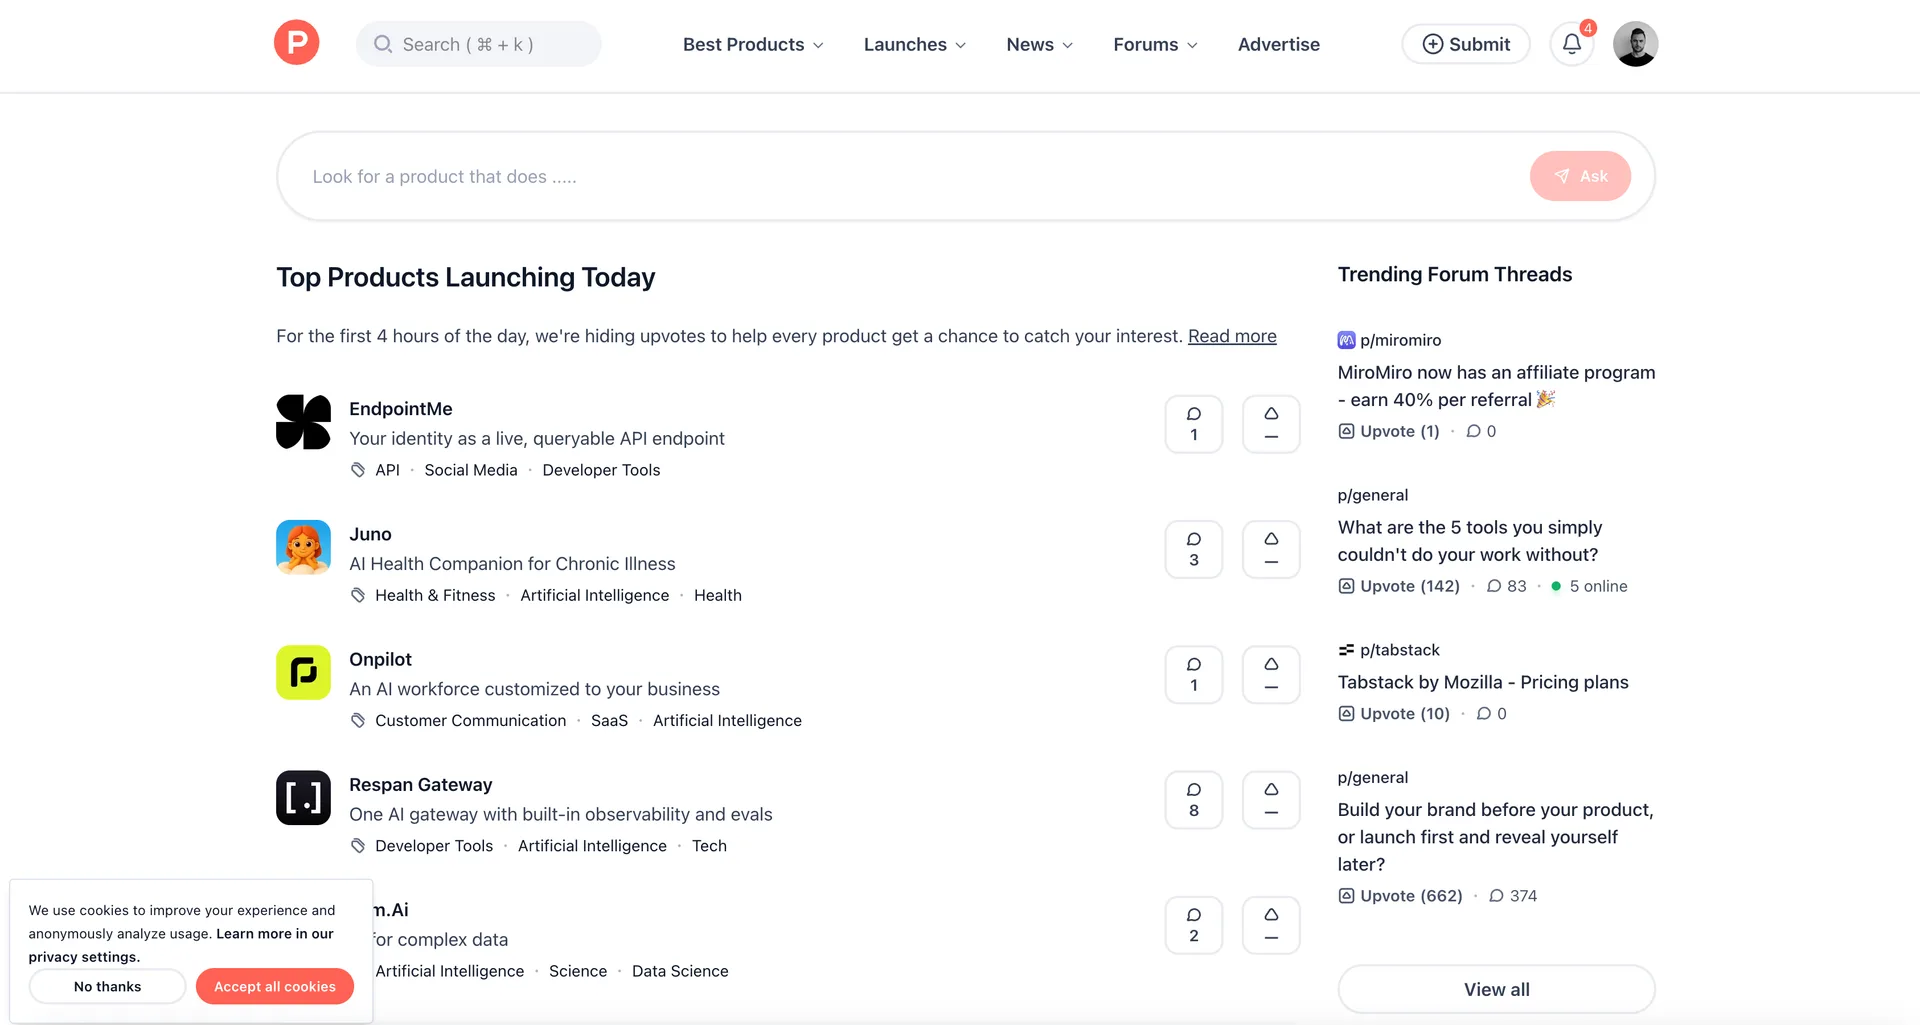The height and width of the screenshot is (1025, 1920).
Task: Click the p/tabstack forum icon
Action: 1347,650
